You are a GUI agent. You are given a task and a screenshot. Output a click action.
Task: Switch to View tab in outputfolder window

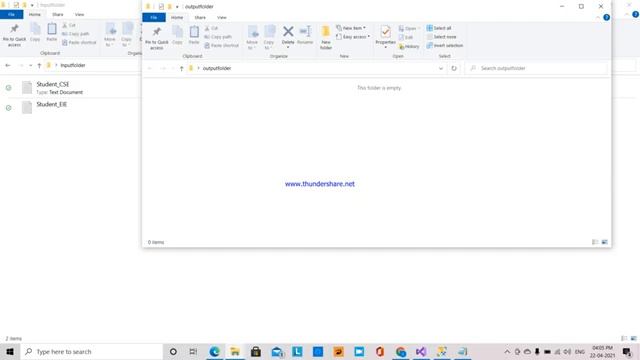222,18
